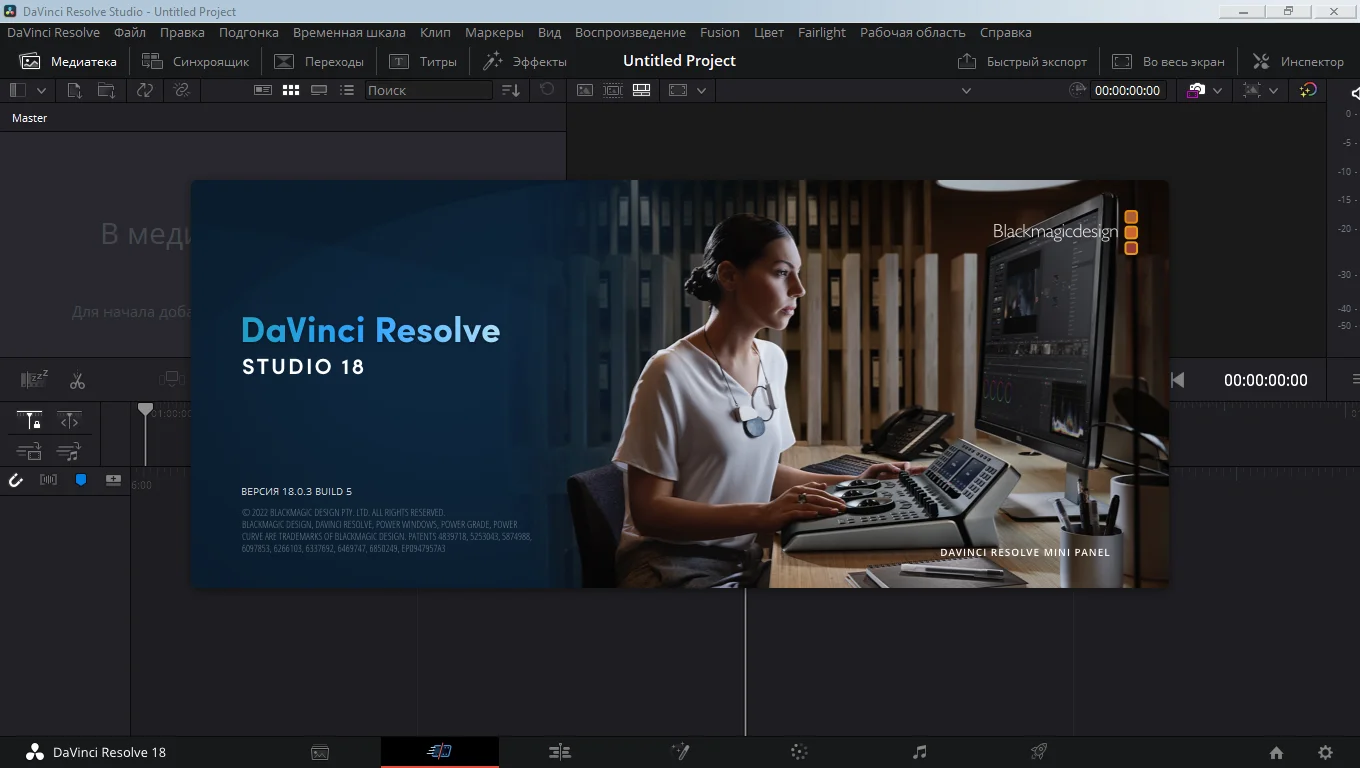Click the import media file icon

click(x=74, y=90)
